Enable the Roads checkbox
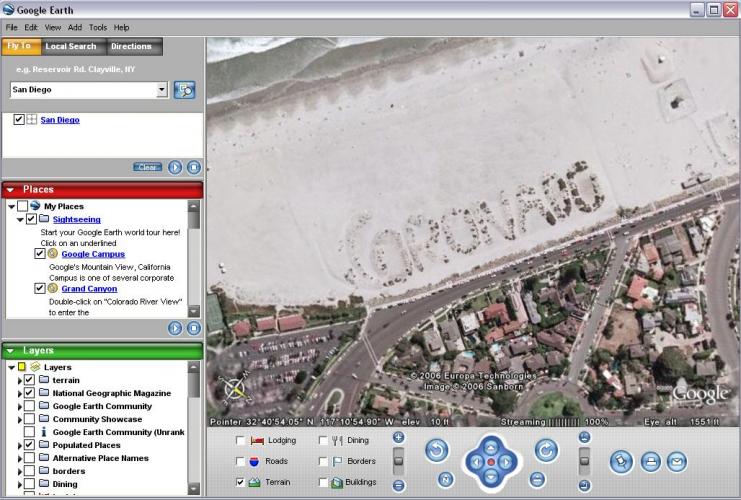Viewport: 741px width, 500px height. (241, 461)
